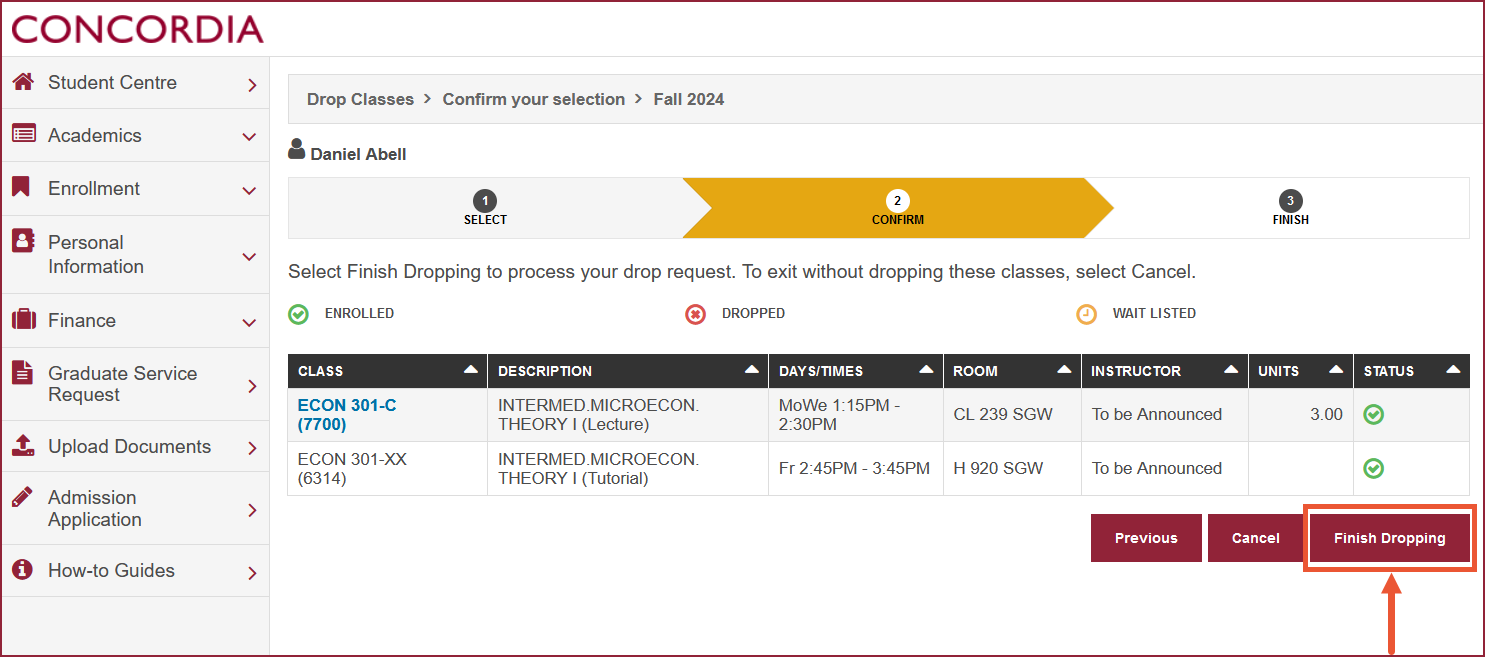
Task: Expand the Academics dropdown chevron
Action: pos(250,137)
